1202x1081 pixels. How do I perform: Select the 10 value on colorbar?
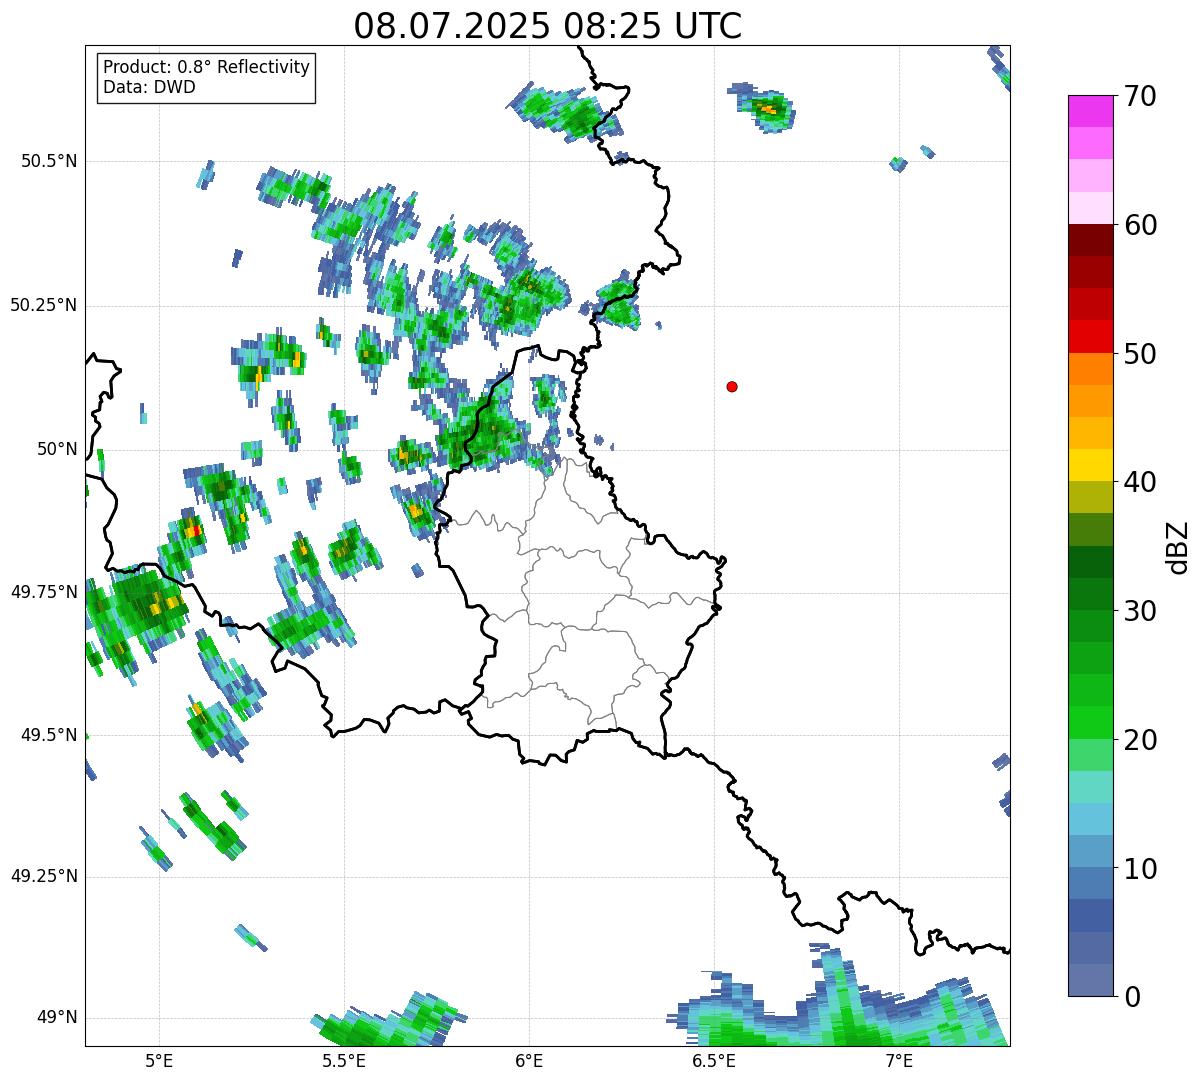point(1140,869)
